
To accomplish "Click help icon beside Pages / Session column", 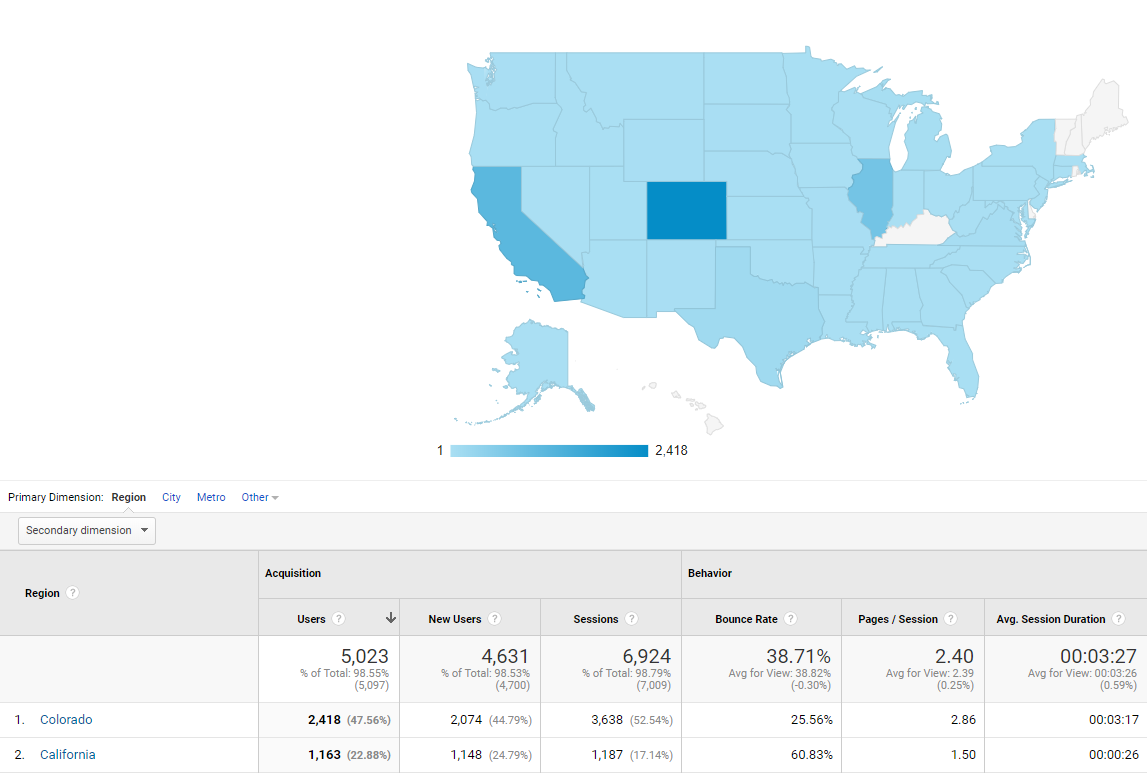I will (x=950, y=619).
